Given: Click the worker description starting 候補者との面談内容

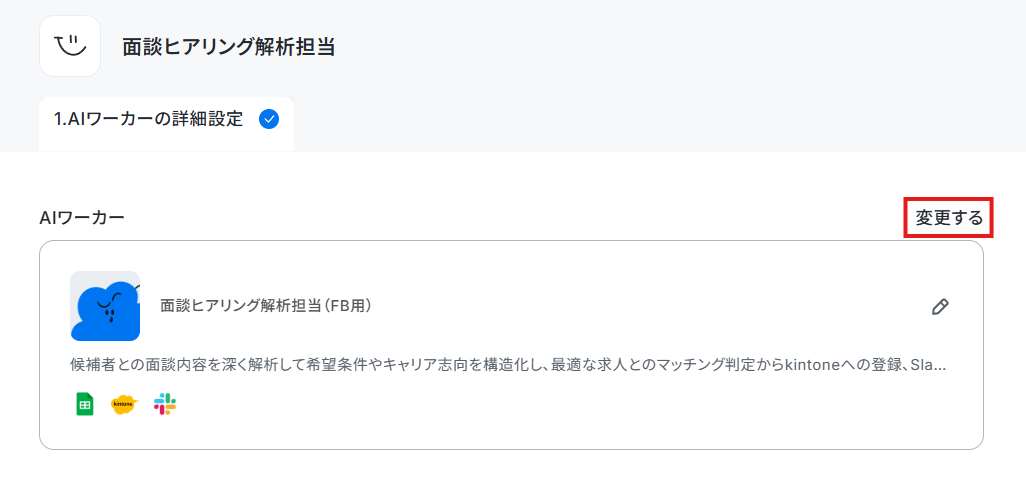Looking at the screenshot, I should (x=508, y=365).
